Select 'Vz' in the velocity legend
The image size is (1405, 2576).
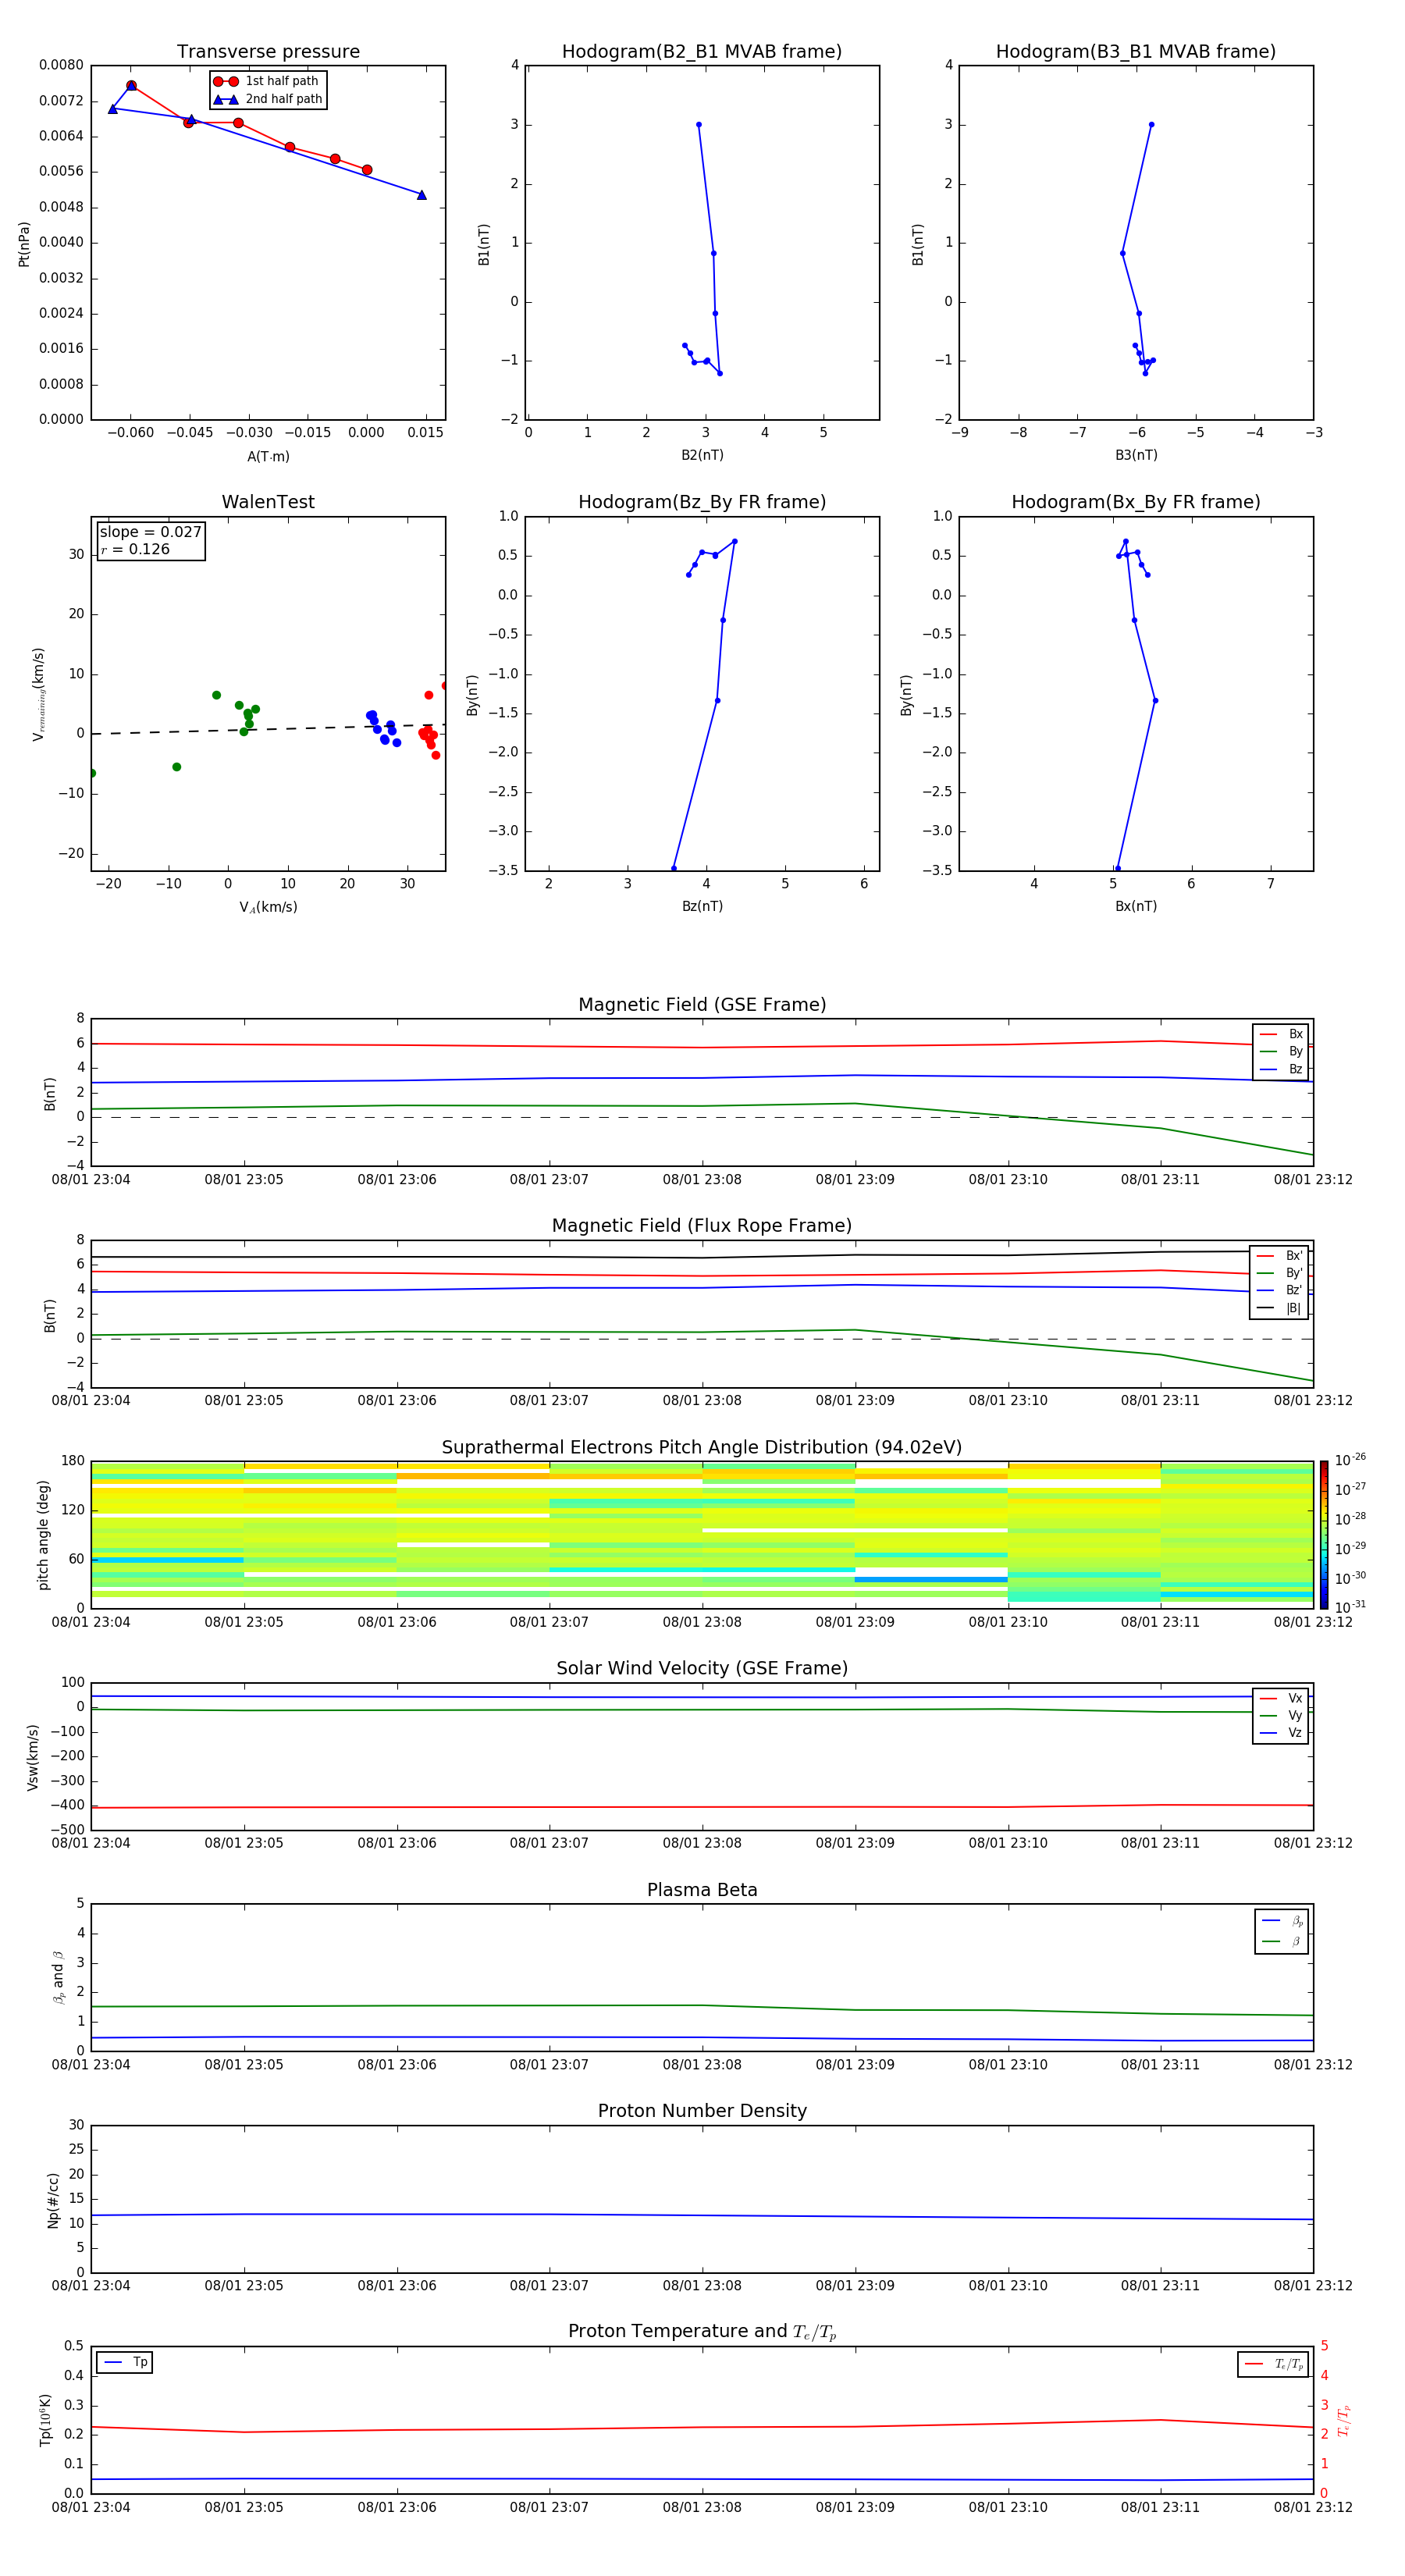(1282, 1733)
